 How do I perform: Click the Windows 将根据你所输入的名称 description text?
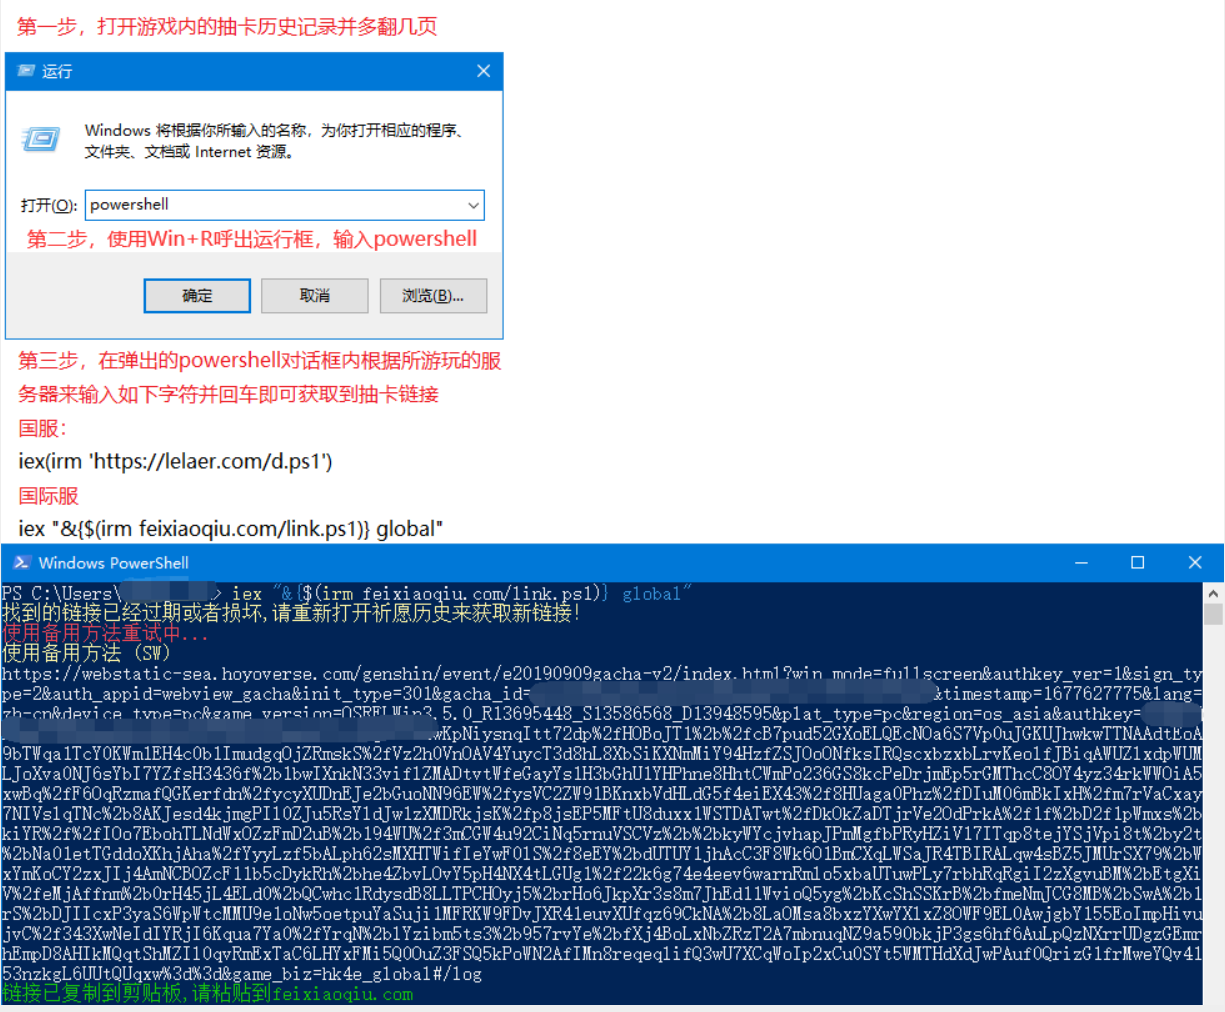(274, 141)
